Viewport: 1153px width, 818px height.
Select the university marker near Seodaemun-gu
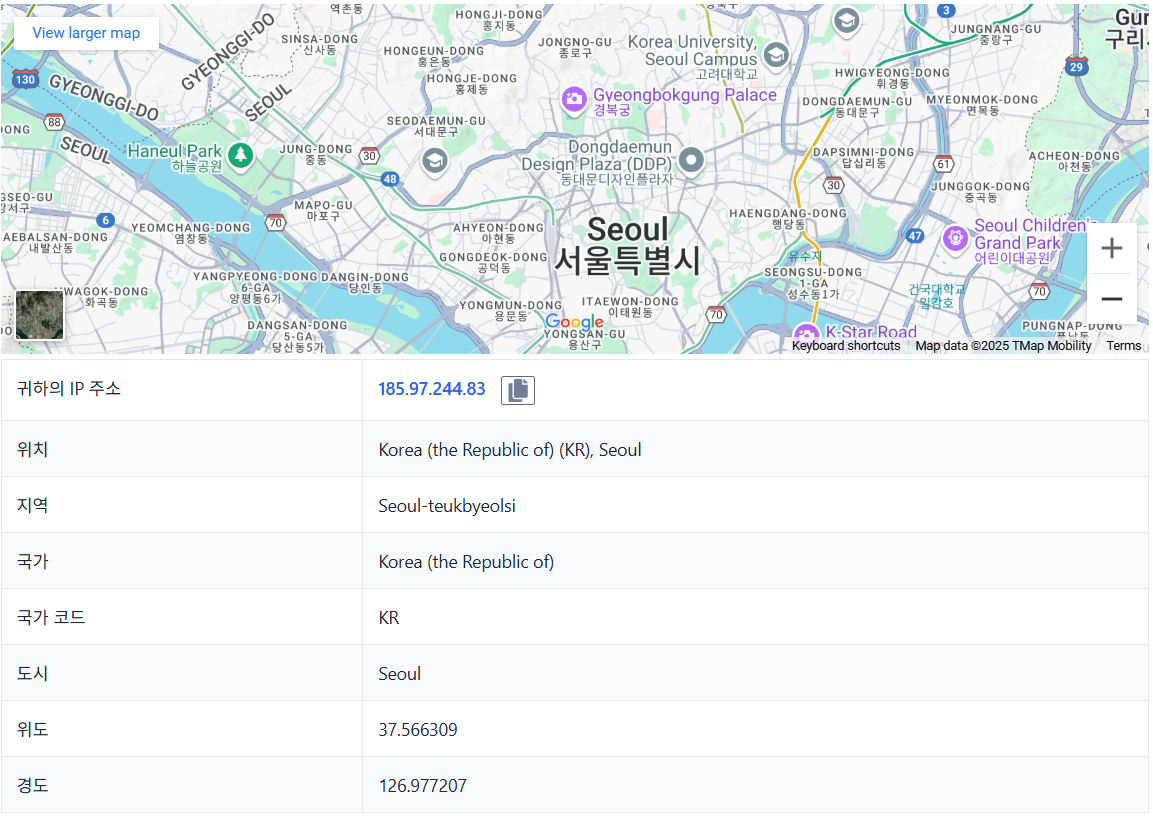click(x=435, y=160)
